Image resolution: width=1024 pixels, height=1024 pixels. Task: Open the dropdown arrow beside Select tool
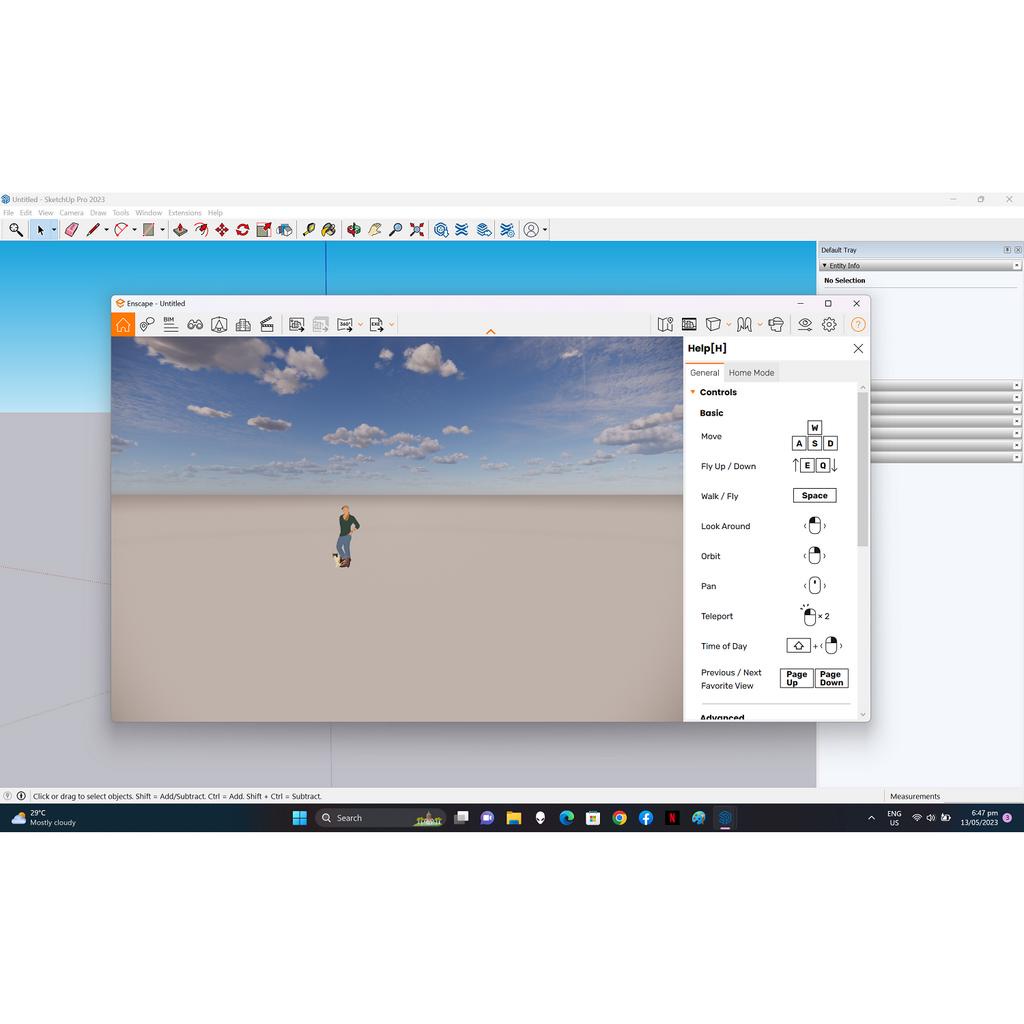click(54, 230)
